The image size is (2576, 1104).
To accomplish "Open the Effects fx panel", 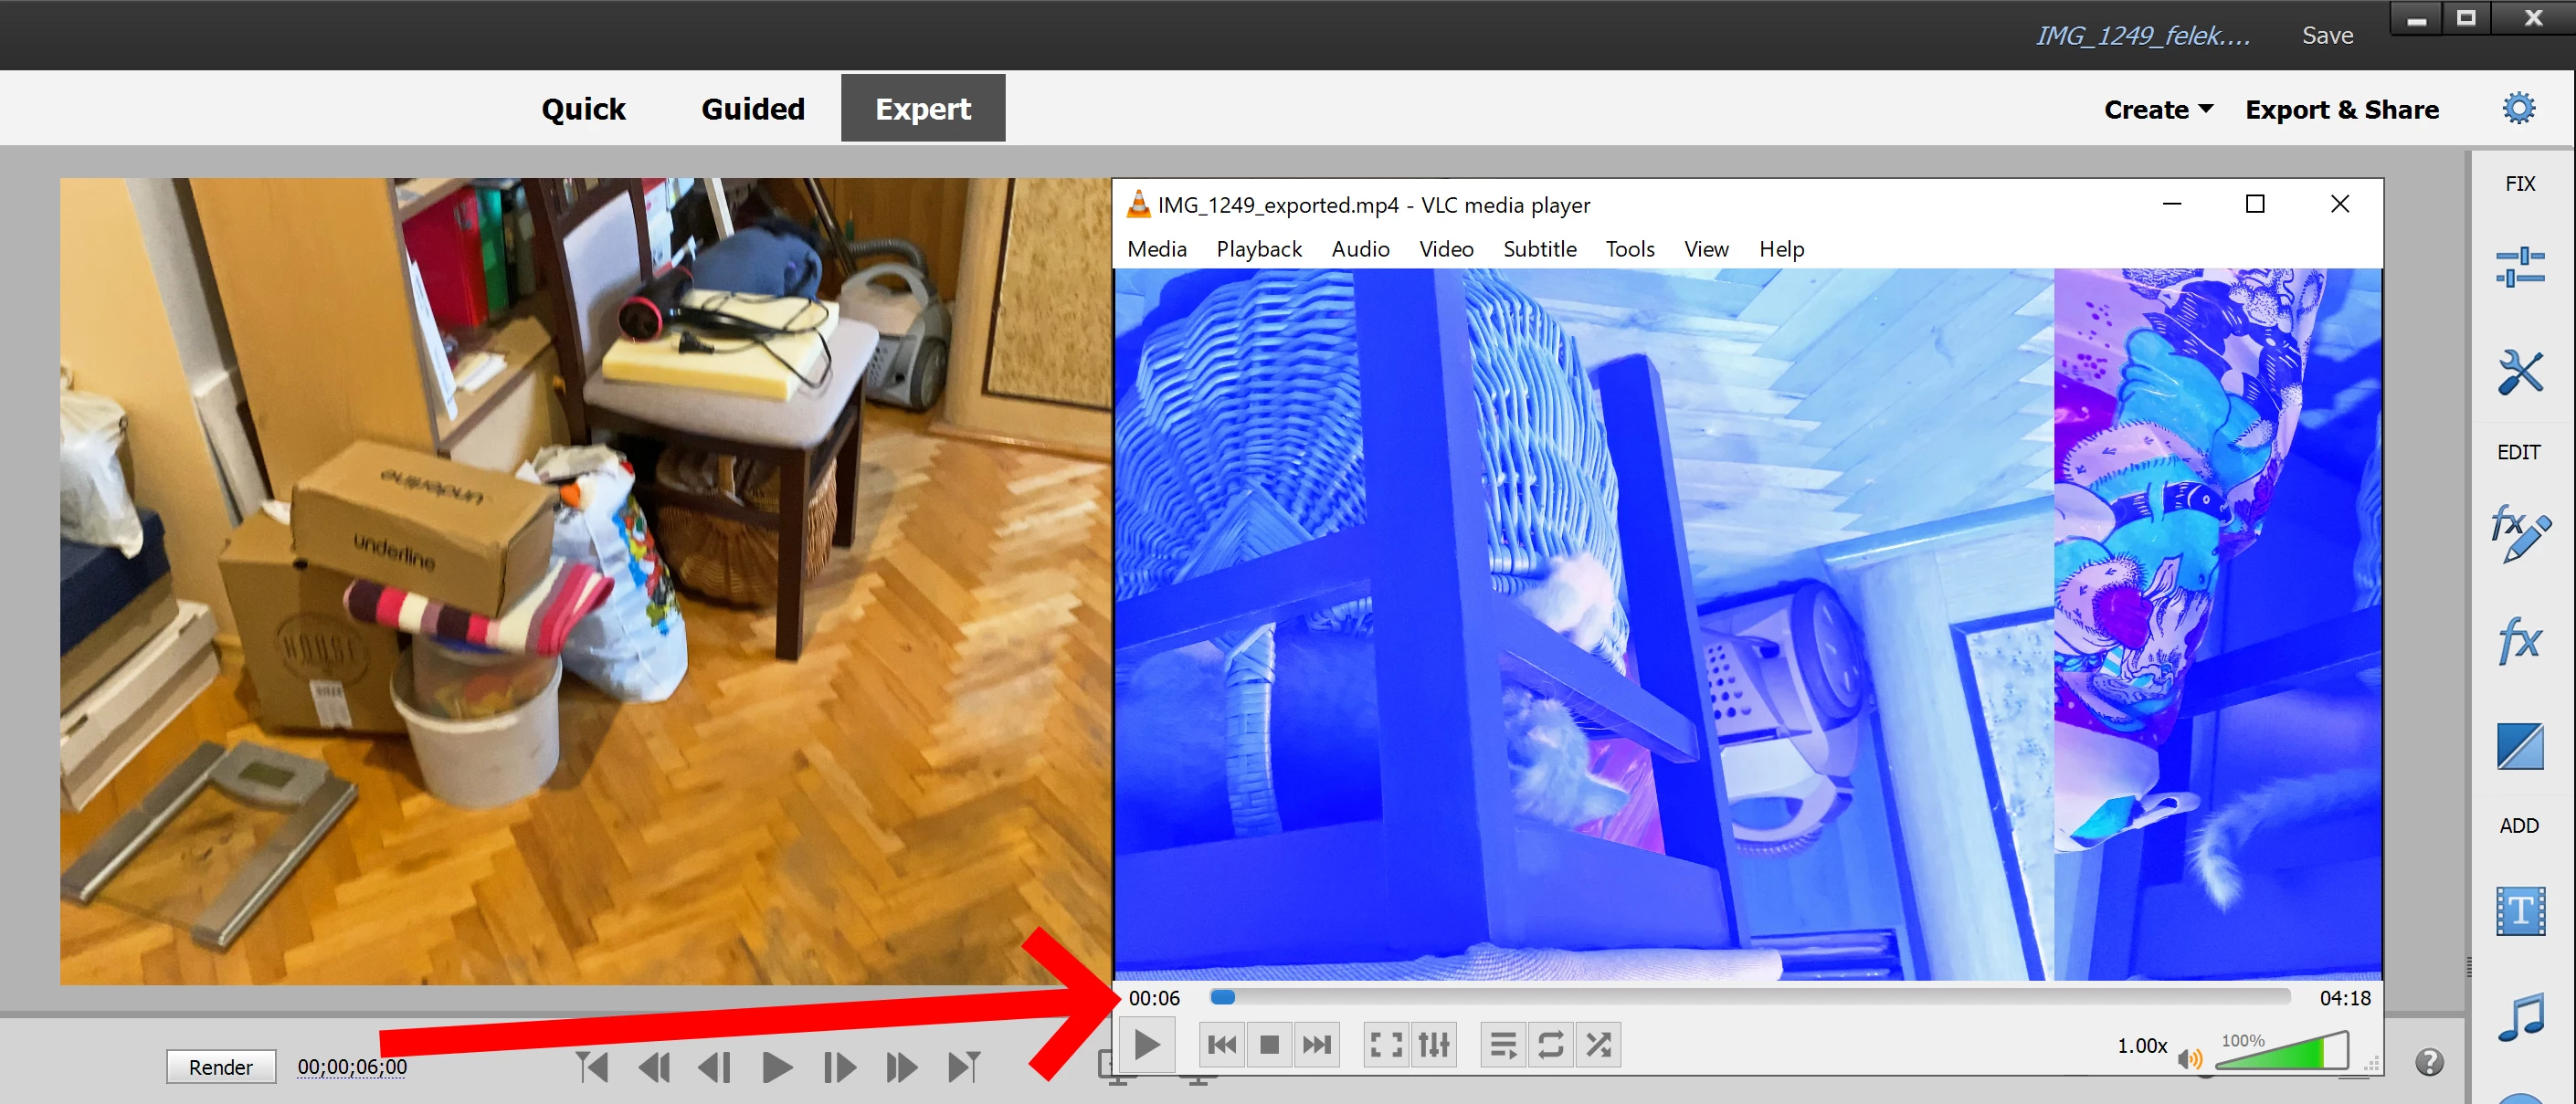I will coord(2519,640).
